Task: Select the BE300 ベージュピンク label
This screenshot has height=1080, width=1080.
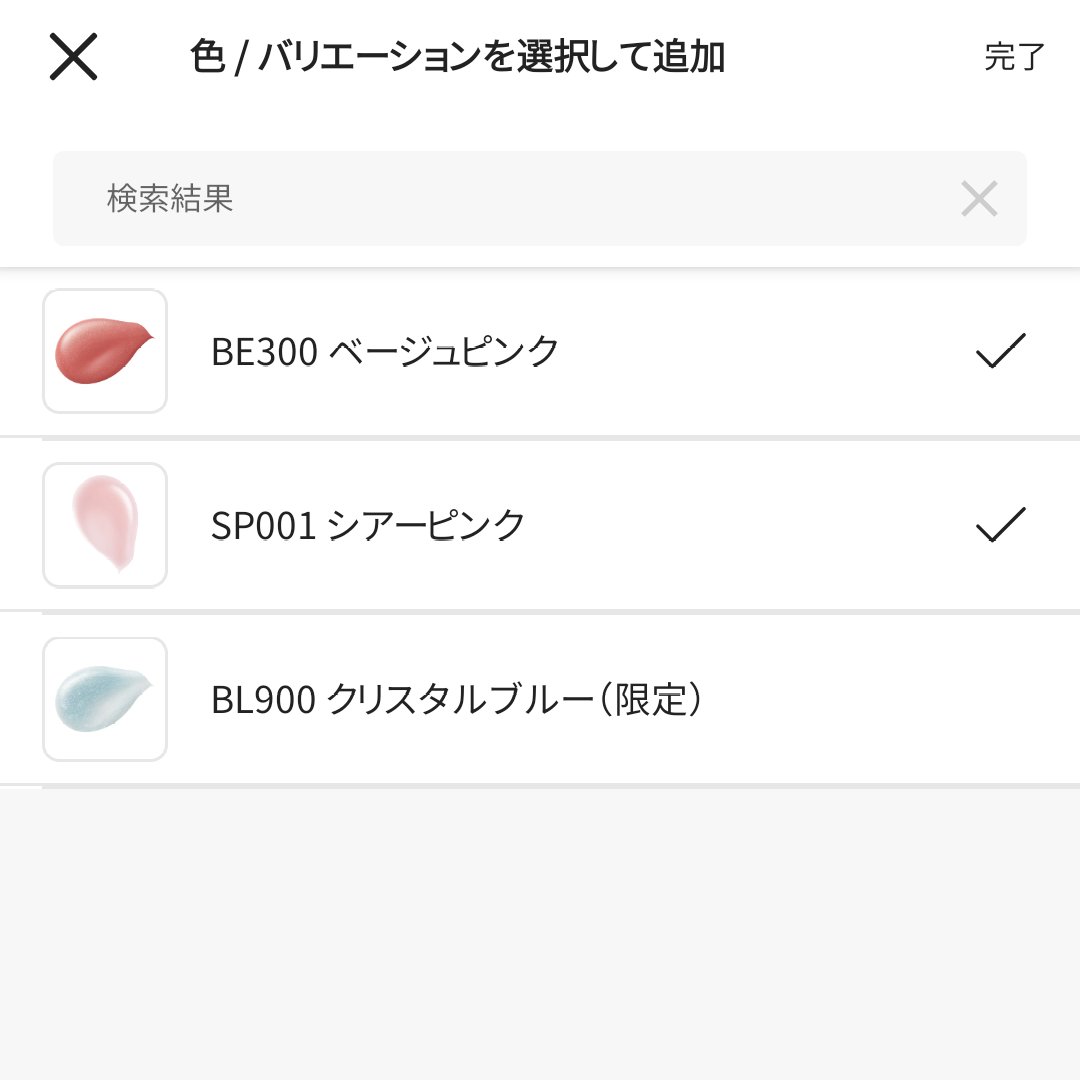Action: [x=385, y=351]
